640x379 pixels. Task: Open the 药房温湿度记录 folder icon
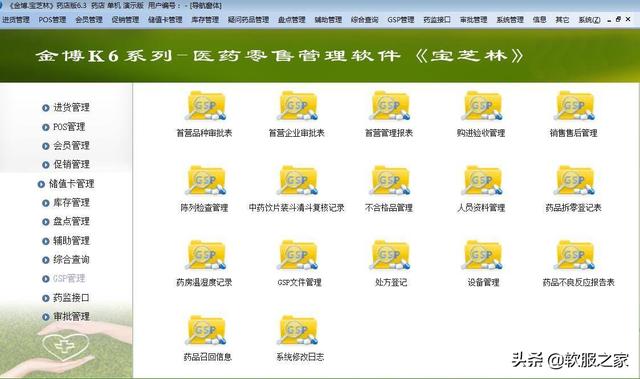tap(205, 255)
